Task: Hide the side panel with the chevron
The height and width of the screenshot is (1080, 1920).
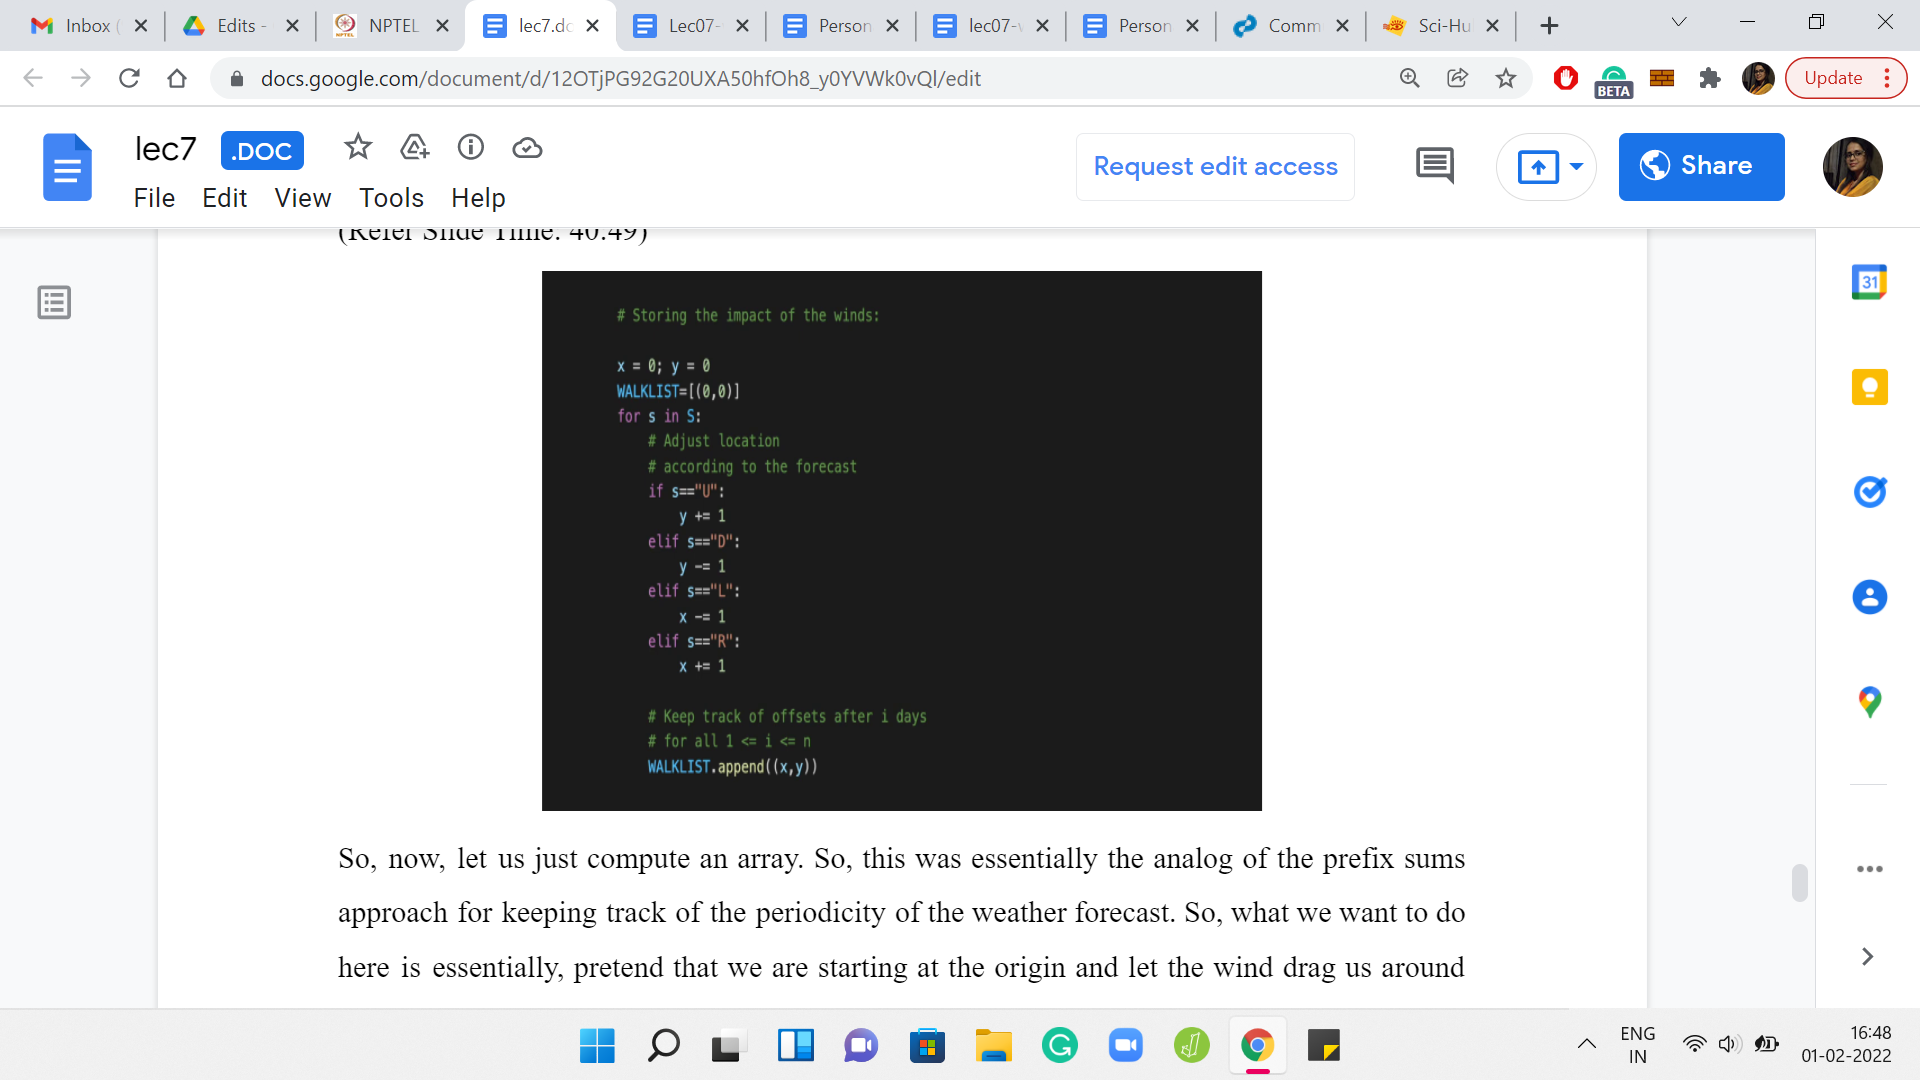Action: (1866, 956)
